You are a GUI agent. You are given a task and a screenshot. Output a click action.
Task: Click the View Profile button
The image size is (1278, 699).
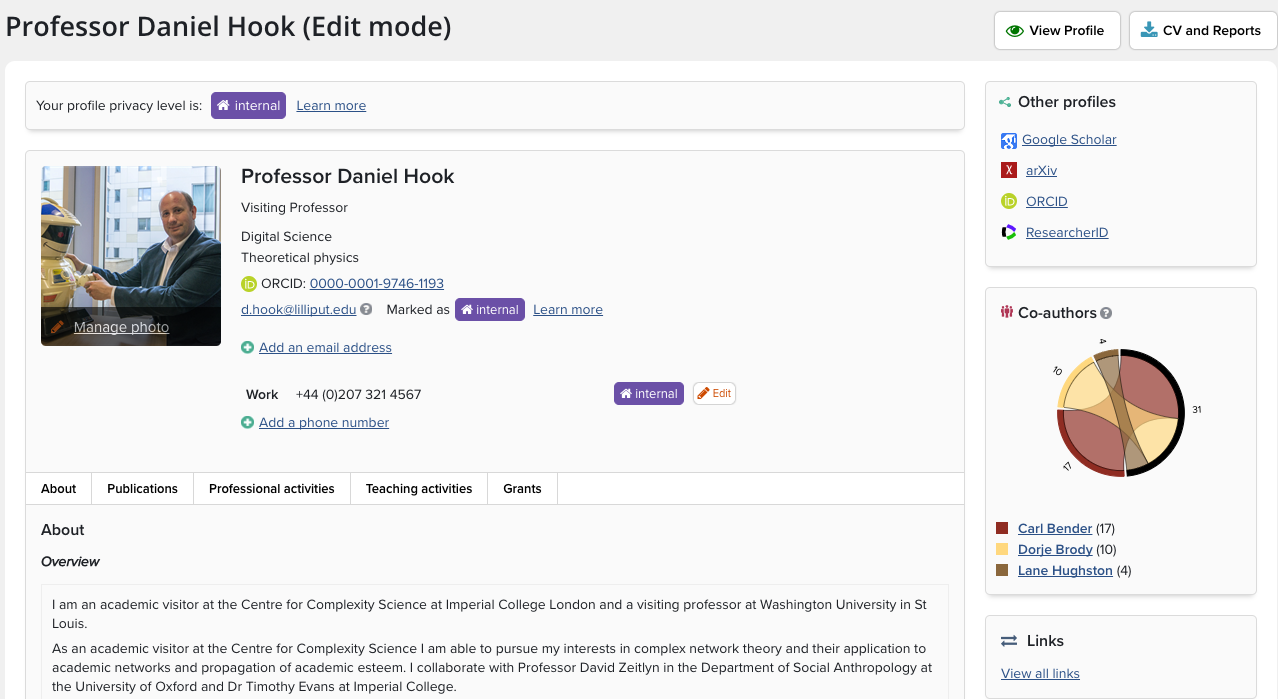[1055, 31]
